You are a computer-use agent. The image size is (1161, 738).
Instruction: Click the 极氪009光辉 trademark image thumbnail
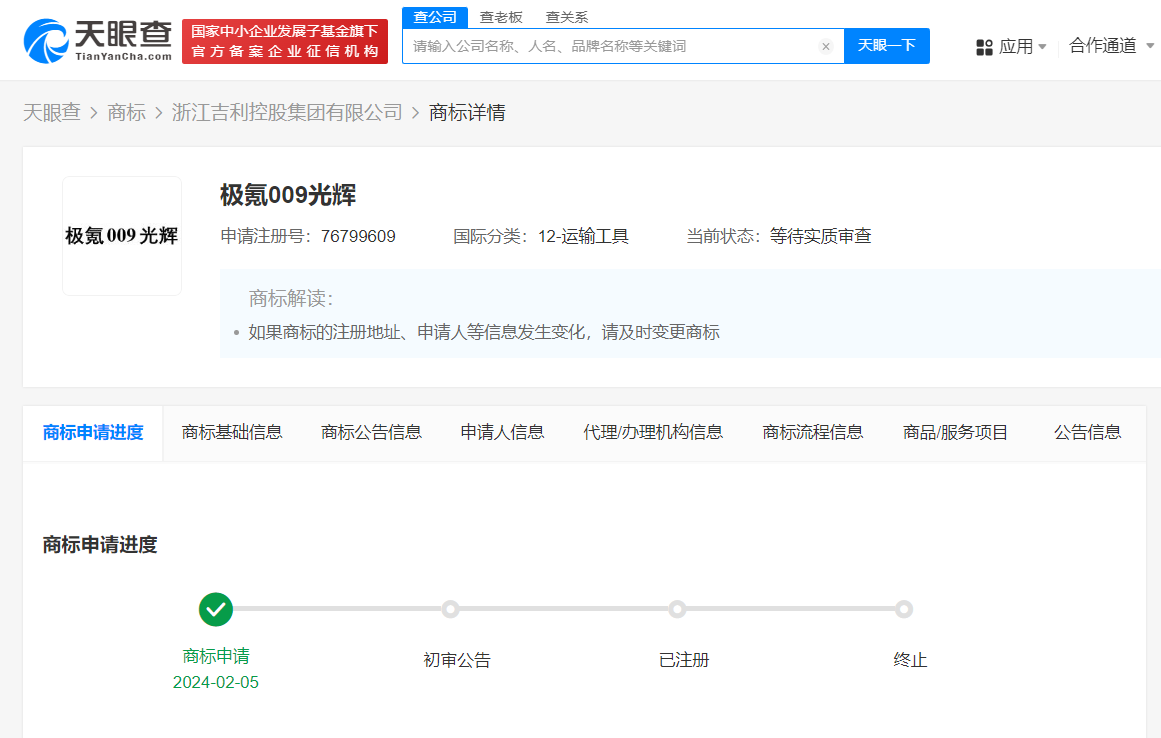click(122, 236)
